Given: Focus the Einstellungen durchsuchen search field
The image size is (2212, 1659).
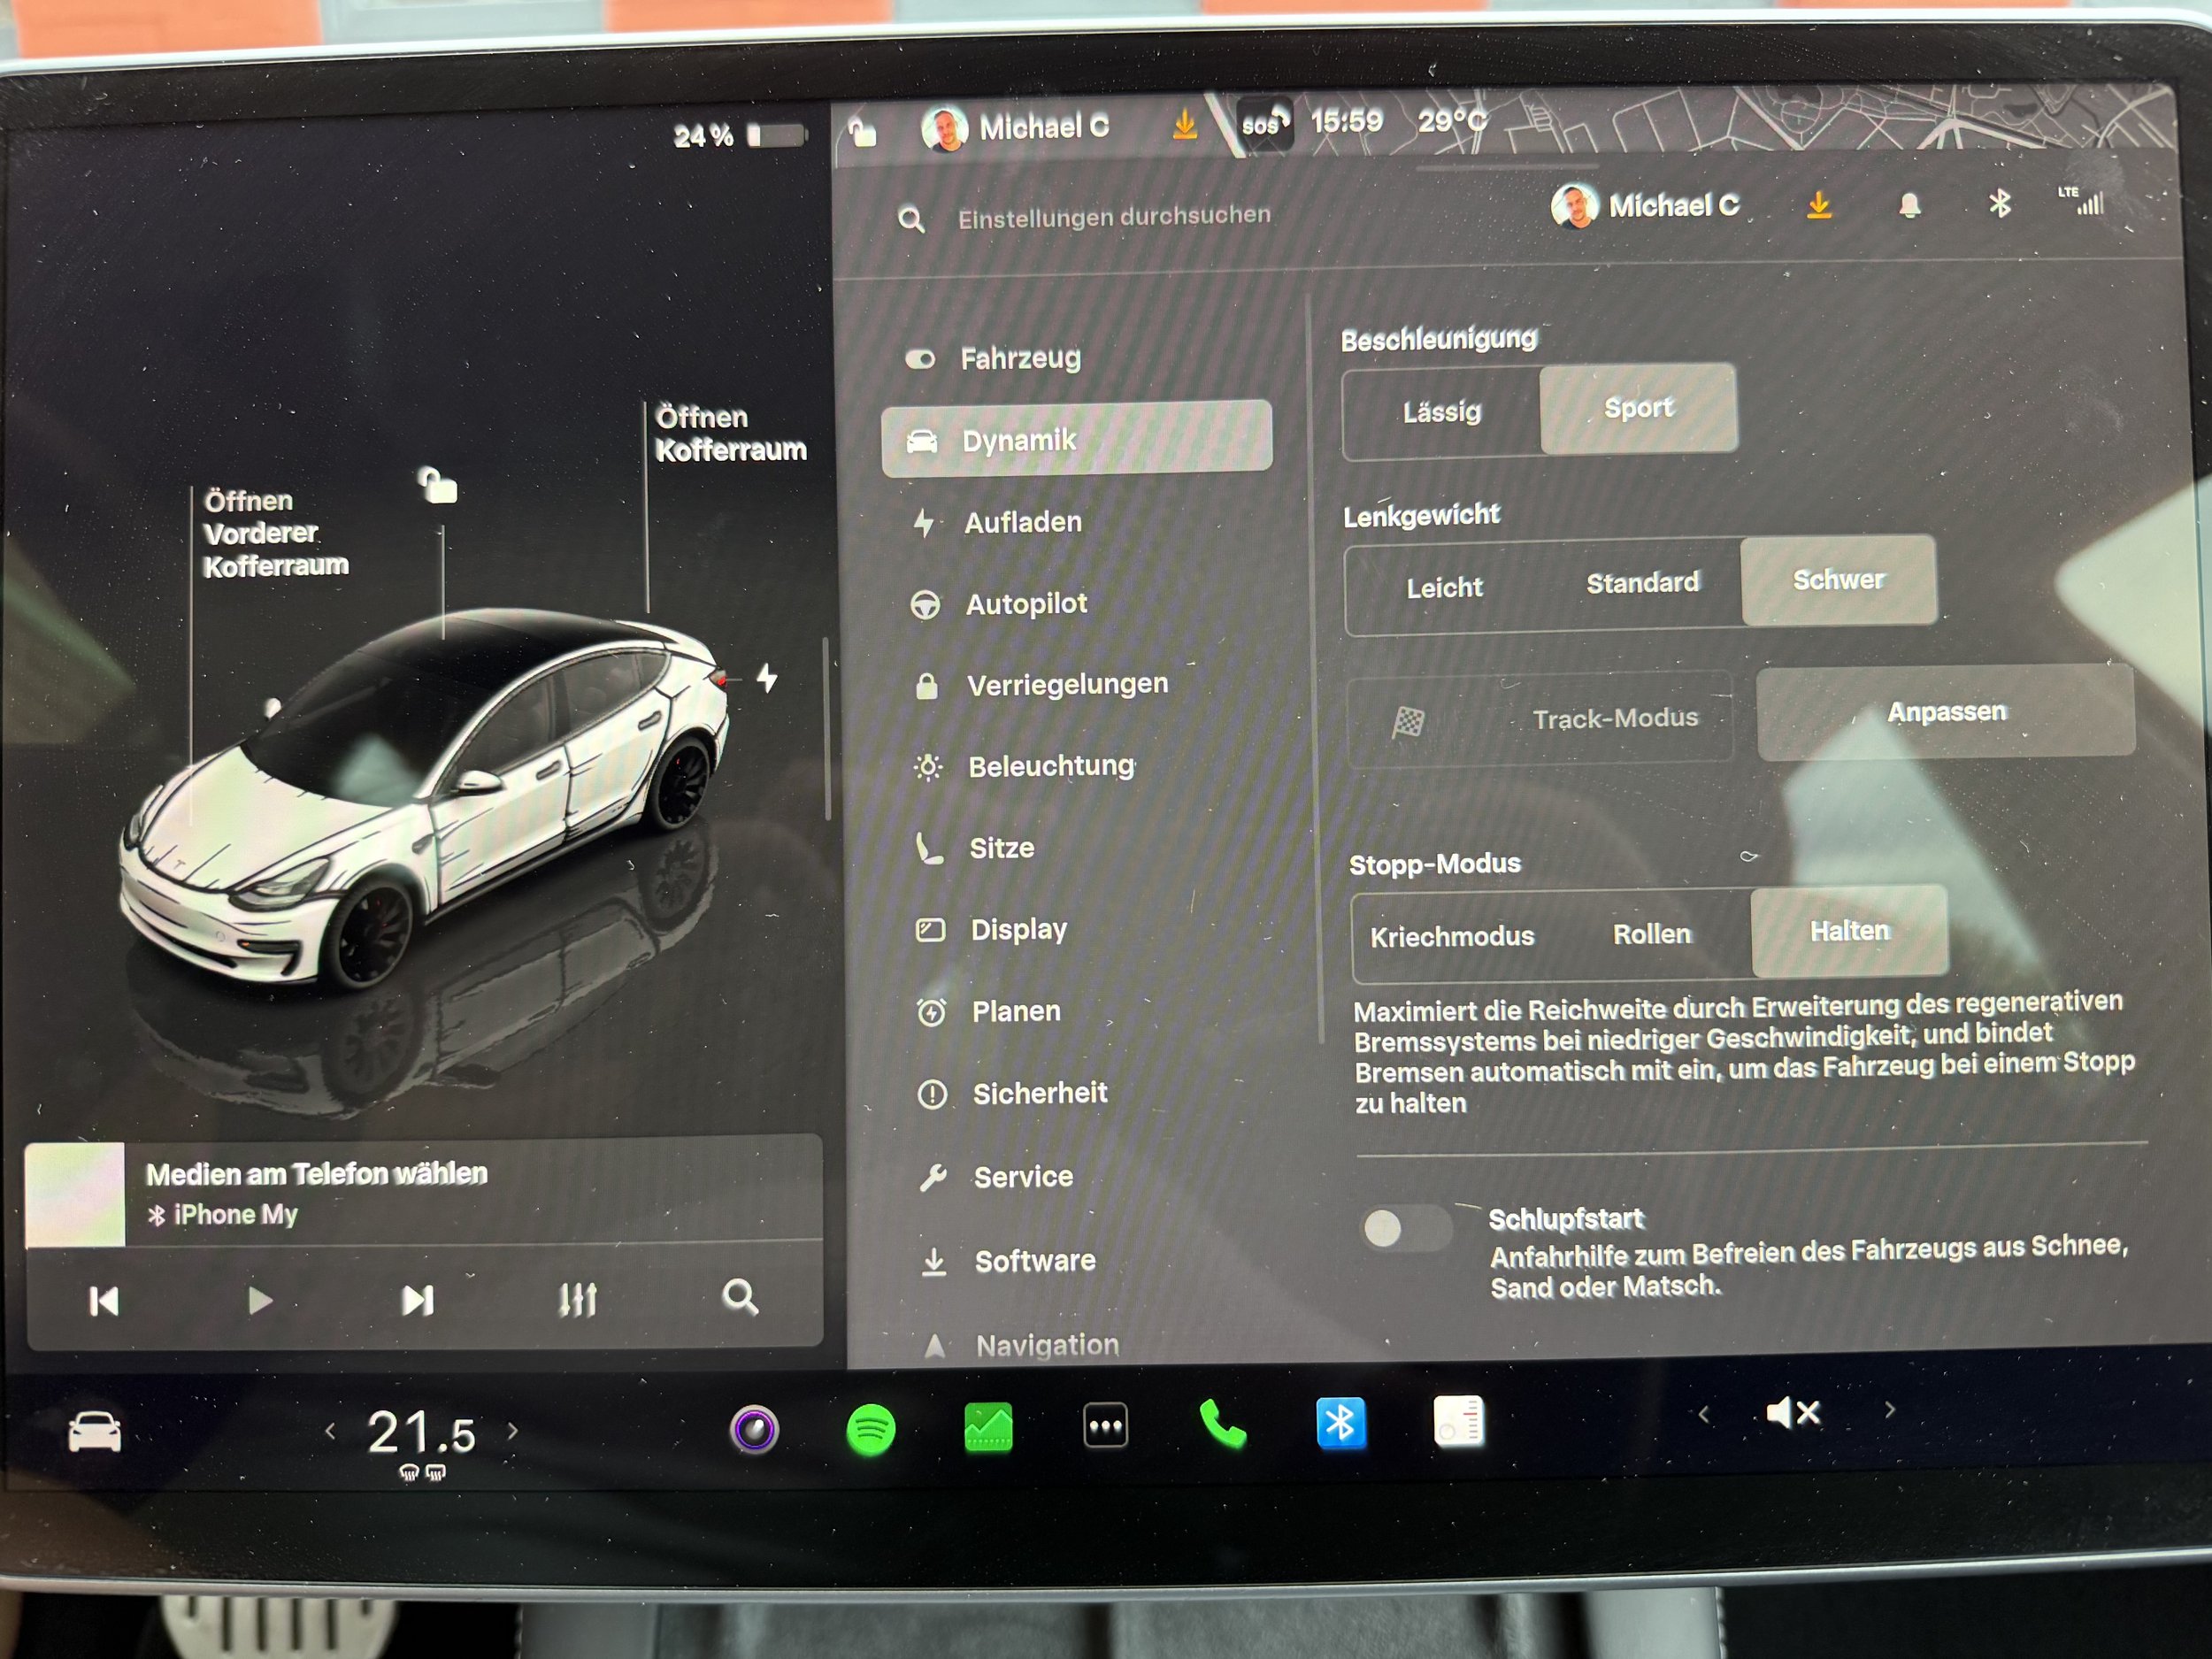Looking at the screenshot, I should click(1113, 217).
